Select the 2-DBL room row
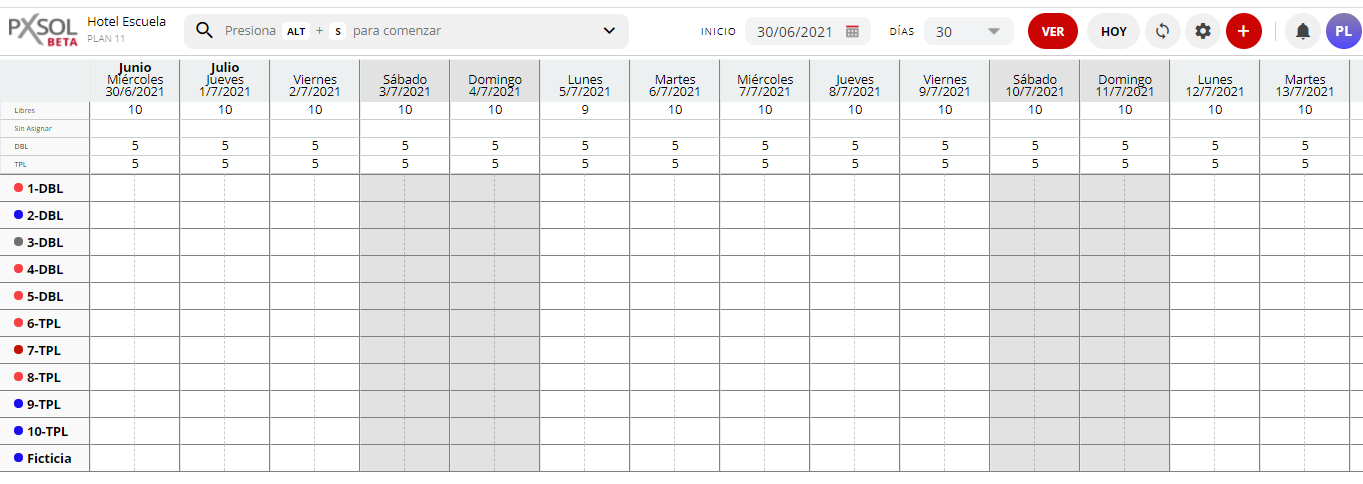Image resolution: width=1363 pixels, height=484 pixels. click(45, 215)
